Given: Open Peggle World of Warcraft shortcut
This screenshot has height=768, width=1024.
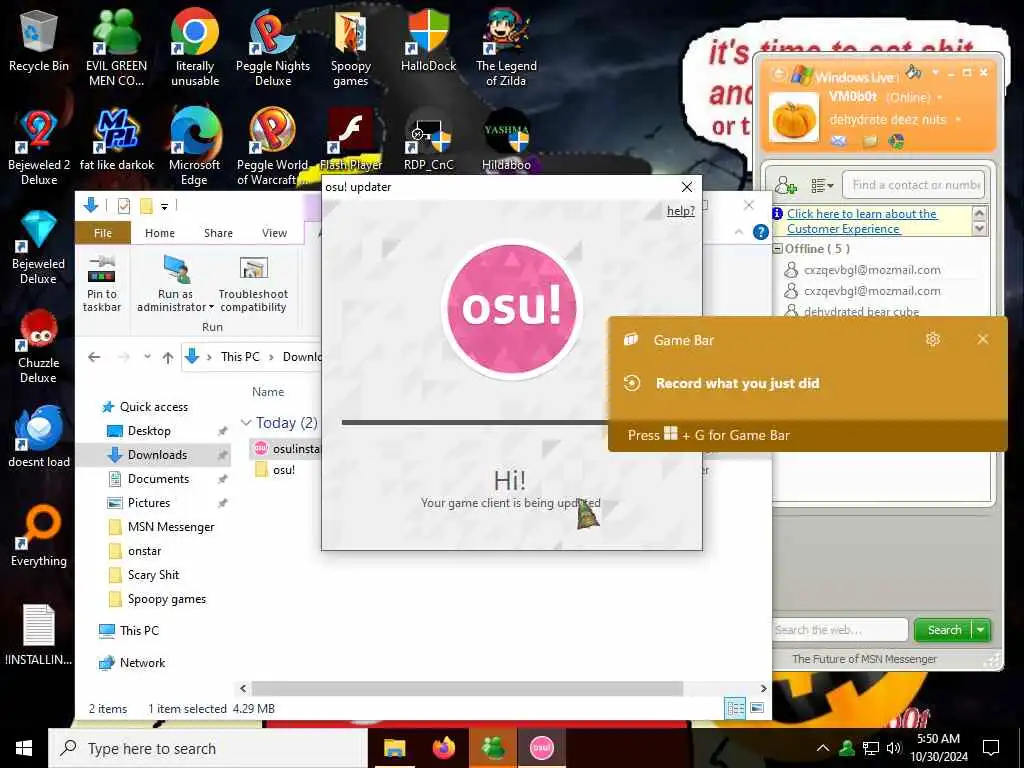Looking at the screenshot, I should pyautogui.click(x=273, y=148).
